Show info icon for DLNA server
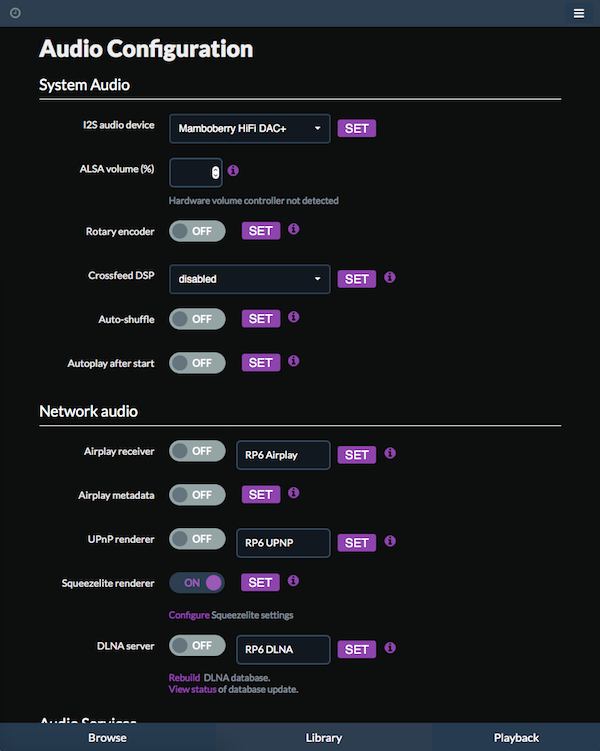The height and width of the screenshot is (751, 600). [390, 648]
